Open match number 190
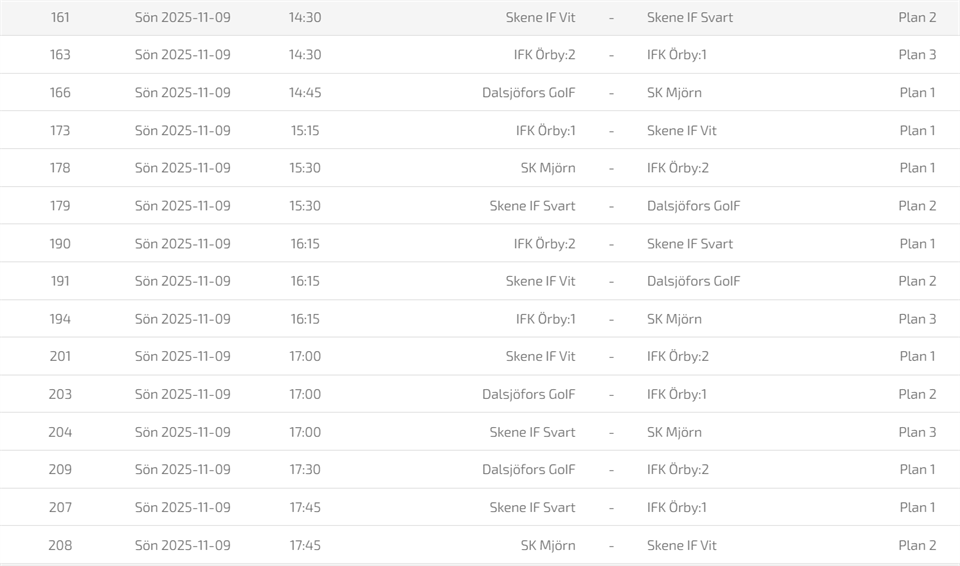 (60, 244)
